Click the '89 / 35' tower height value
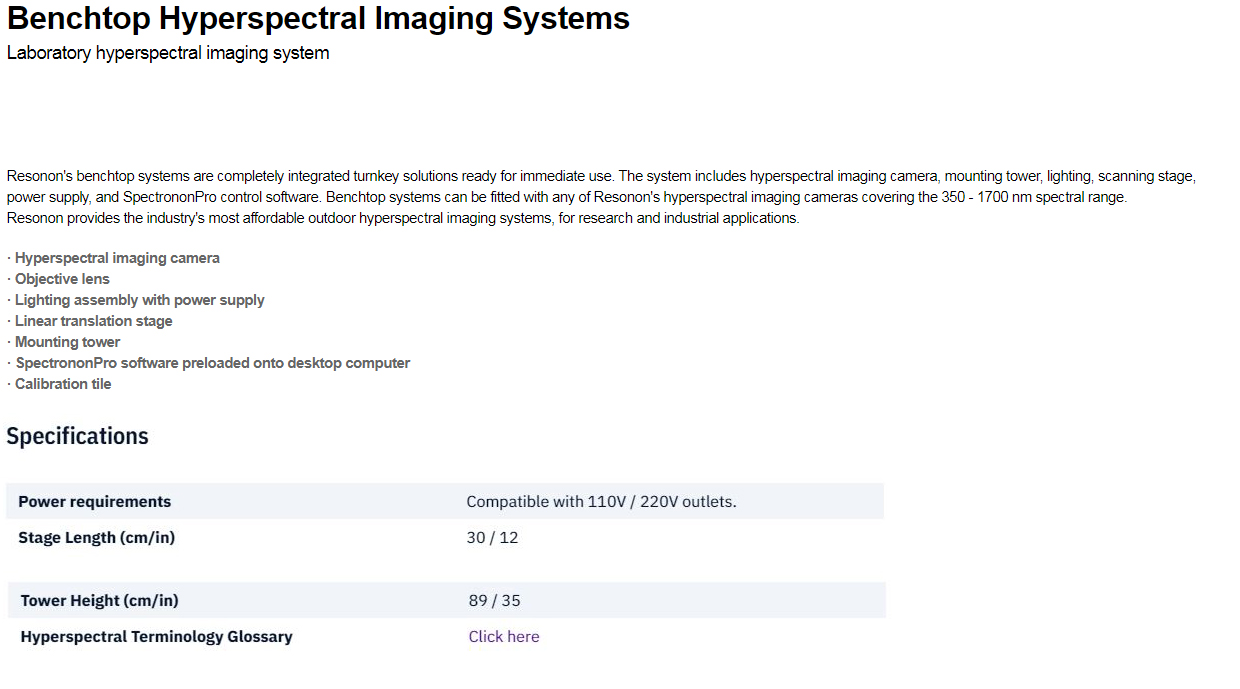 tap(494, 601)
